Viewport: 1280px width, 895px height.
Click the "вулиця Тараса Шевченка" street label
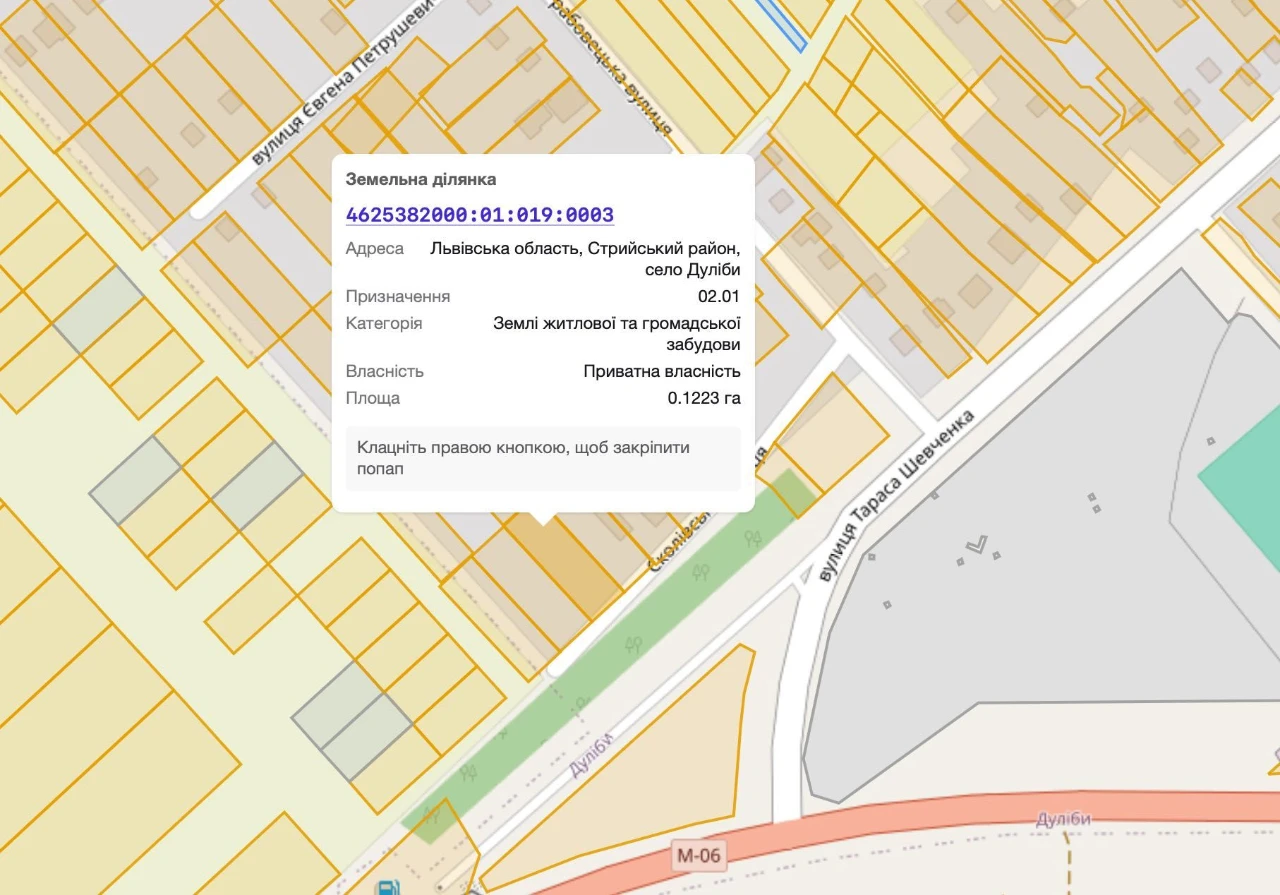(895, 495)
